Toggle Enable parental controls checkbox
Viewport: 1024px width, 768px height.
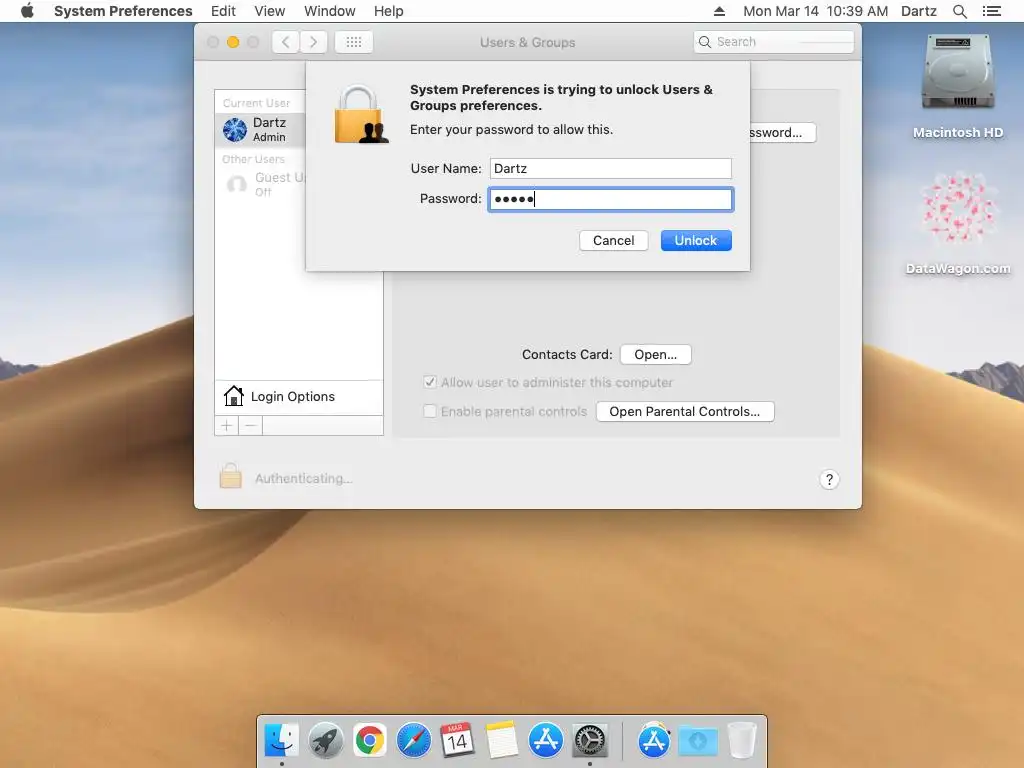pyautogui.click(x=430, y=411)
